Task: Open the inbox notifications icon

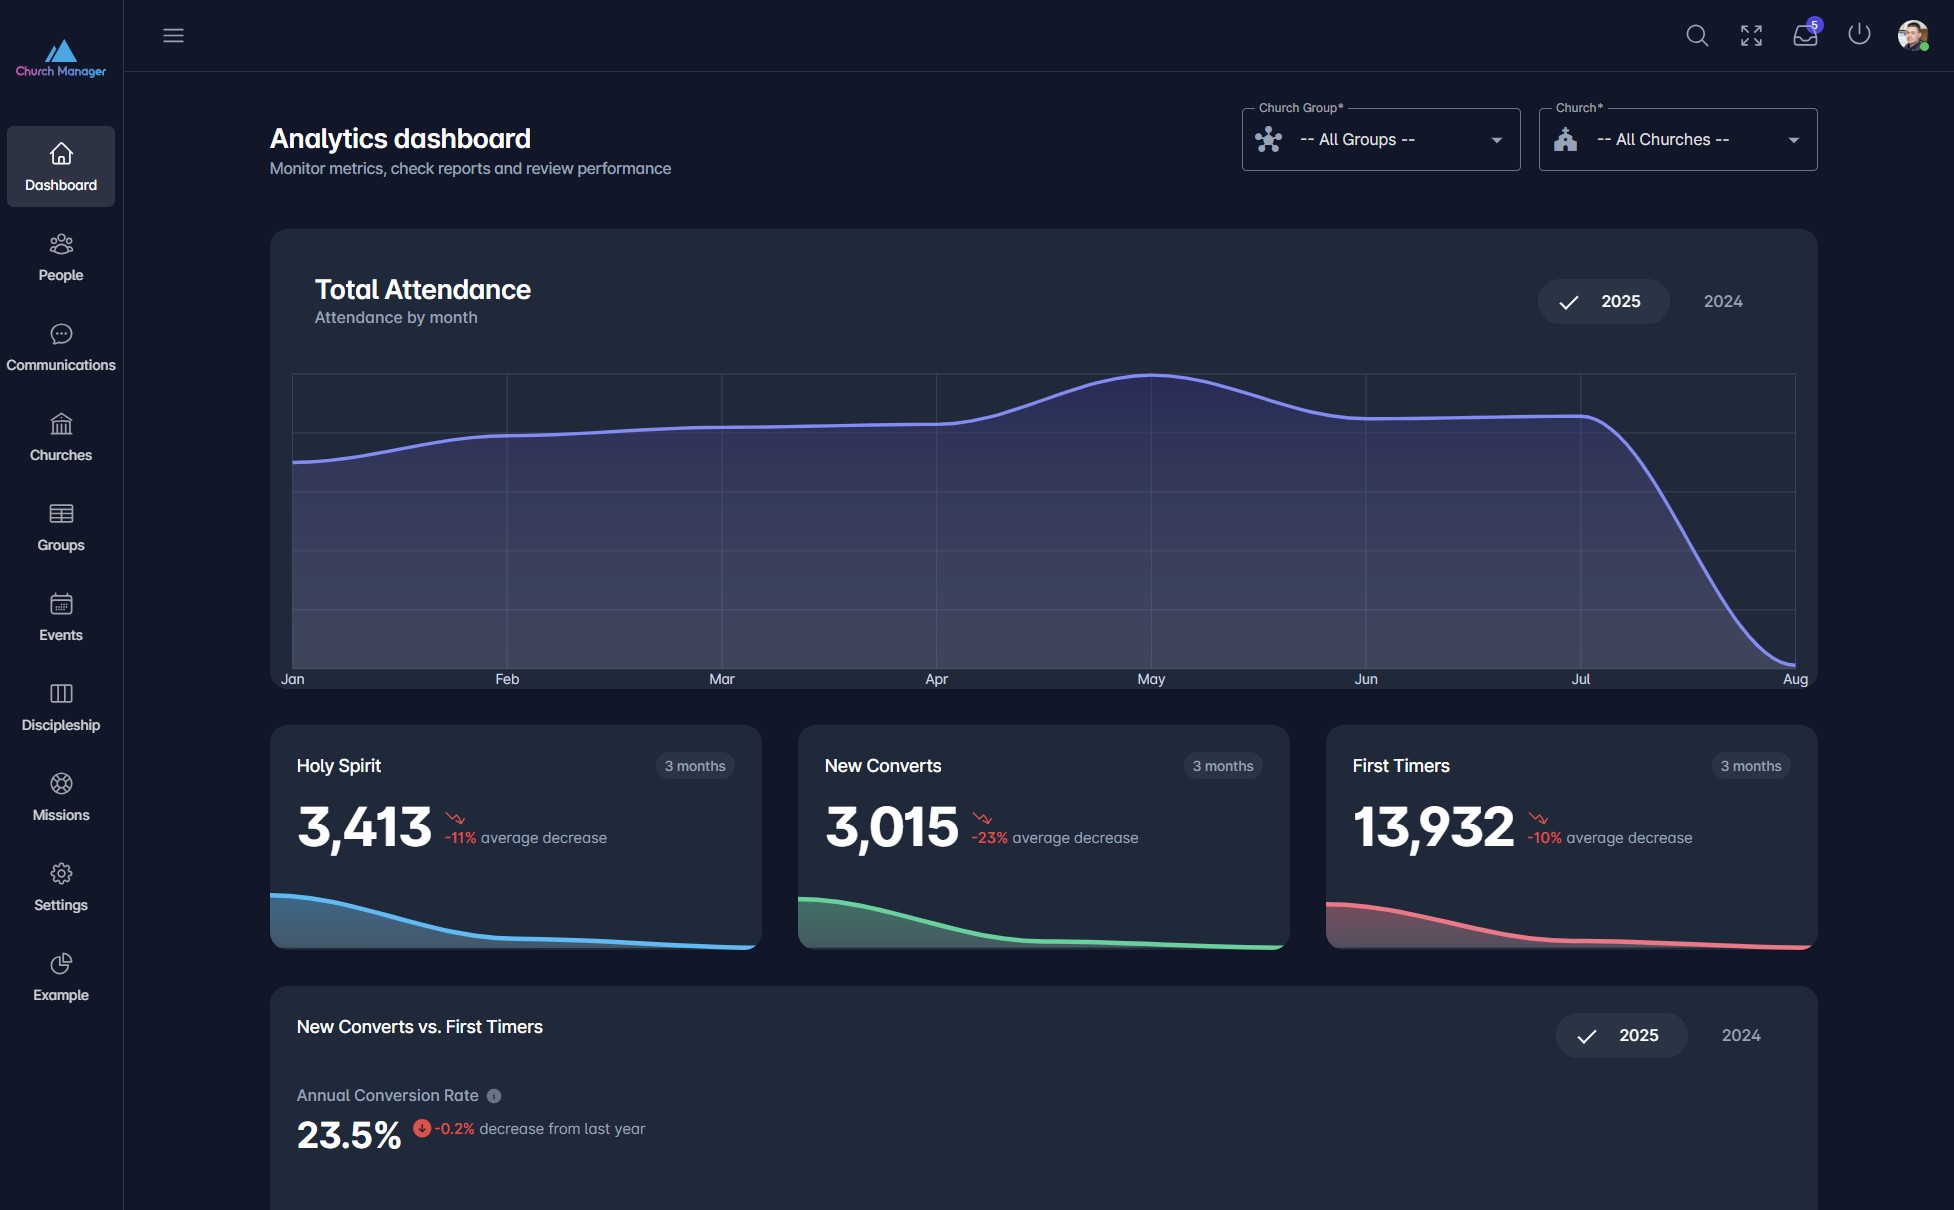Action: pos(1805,36)
